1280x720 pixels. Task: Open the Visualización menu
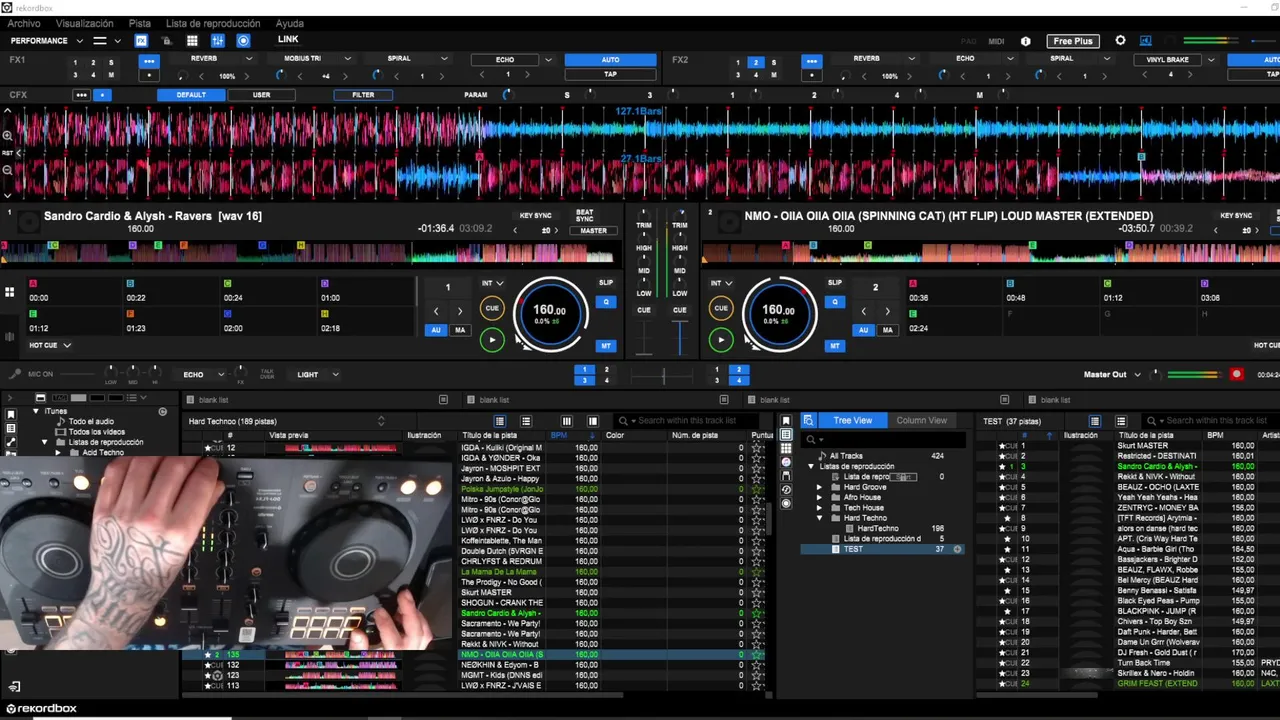[84, 23]
